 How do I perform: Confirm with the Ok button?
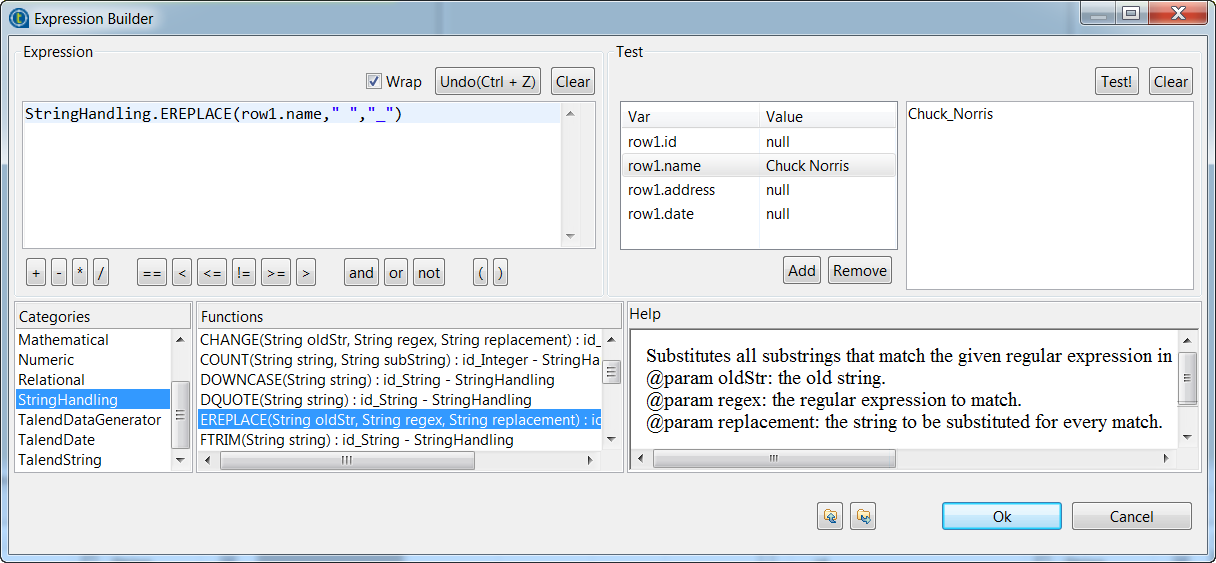pos(1002,516)
